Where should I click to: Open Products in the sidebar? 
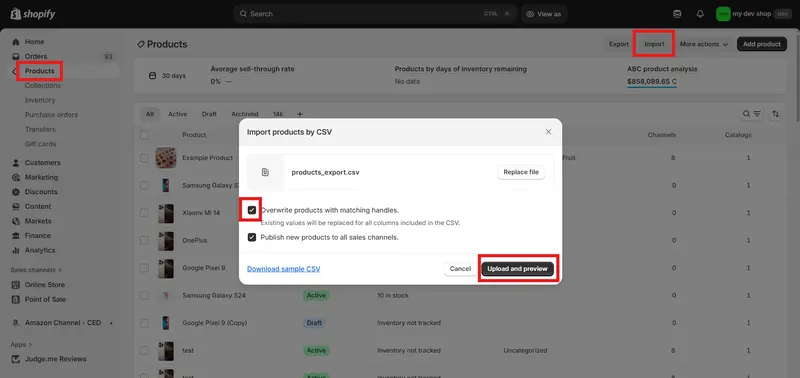(39, 71)
